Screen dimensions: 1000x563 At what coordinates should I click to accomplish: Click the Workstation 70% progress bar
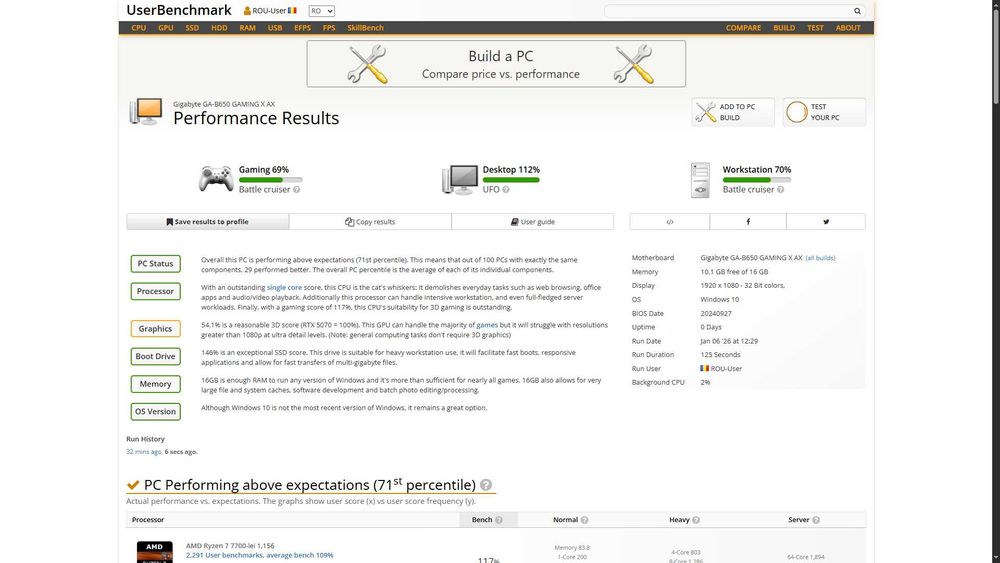click(x=756, y=180)
